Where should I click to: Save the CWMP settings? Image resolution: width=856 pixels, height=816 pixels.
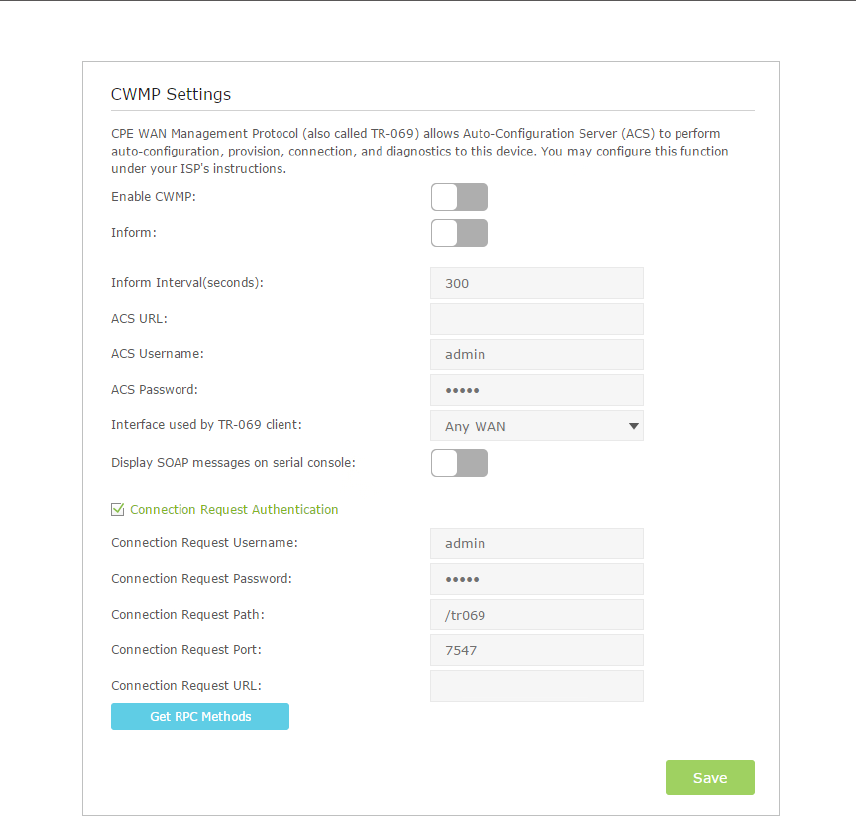pos(710,778)
